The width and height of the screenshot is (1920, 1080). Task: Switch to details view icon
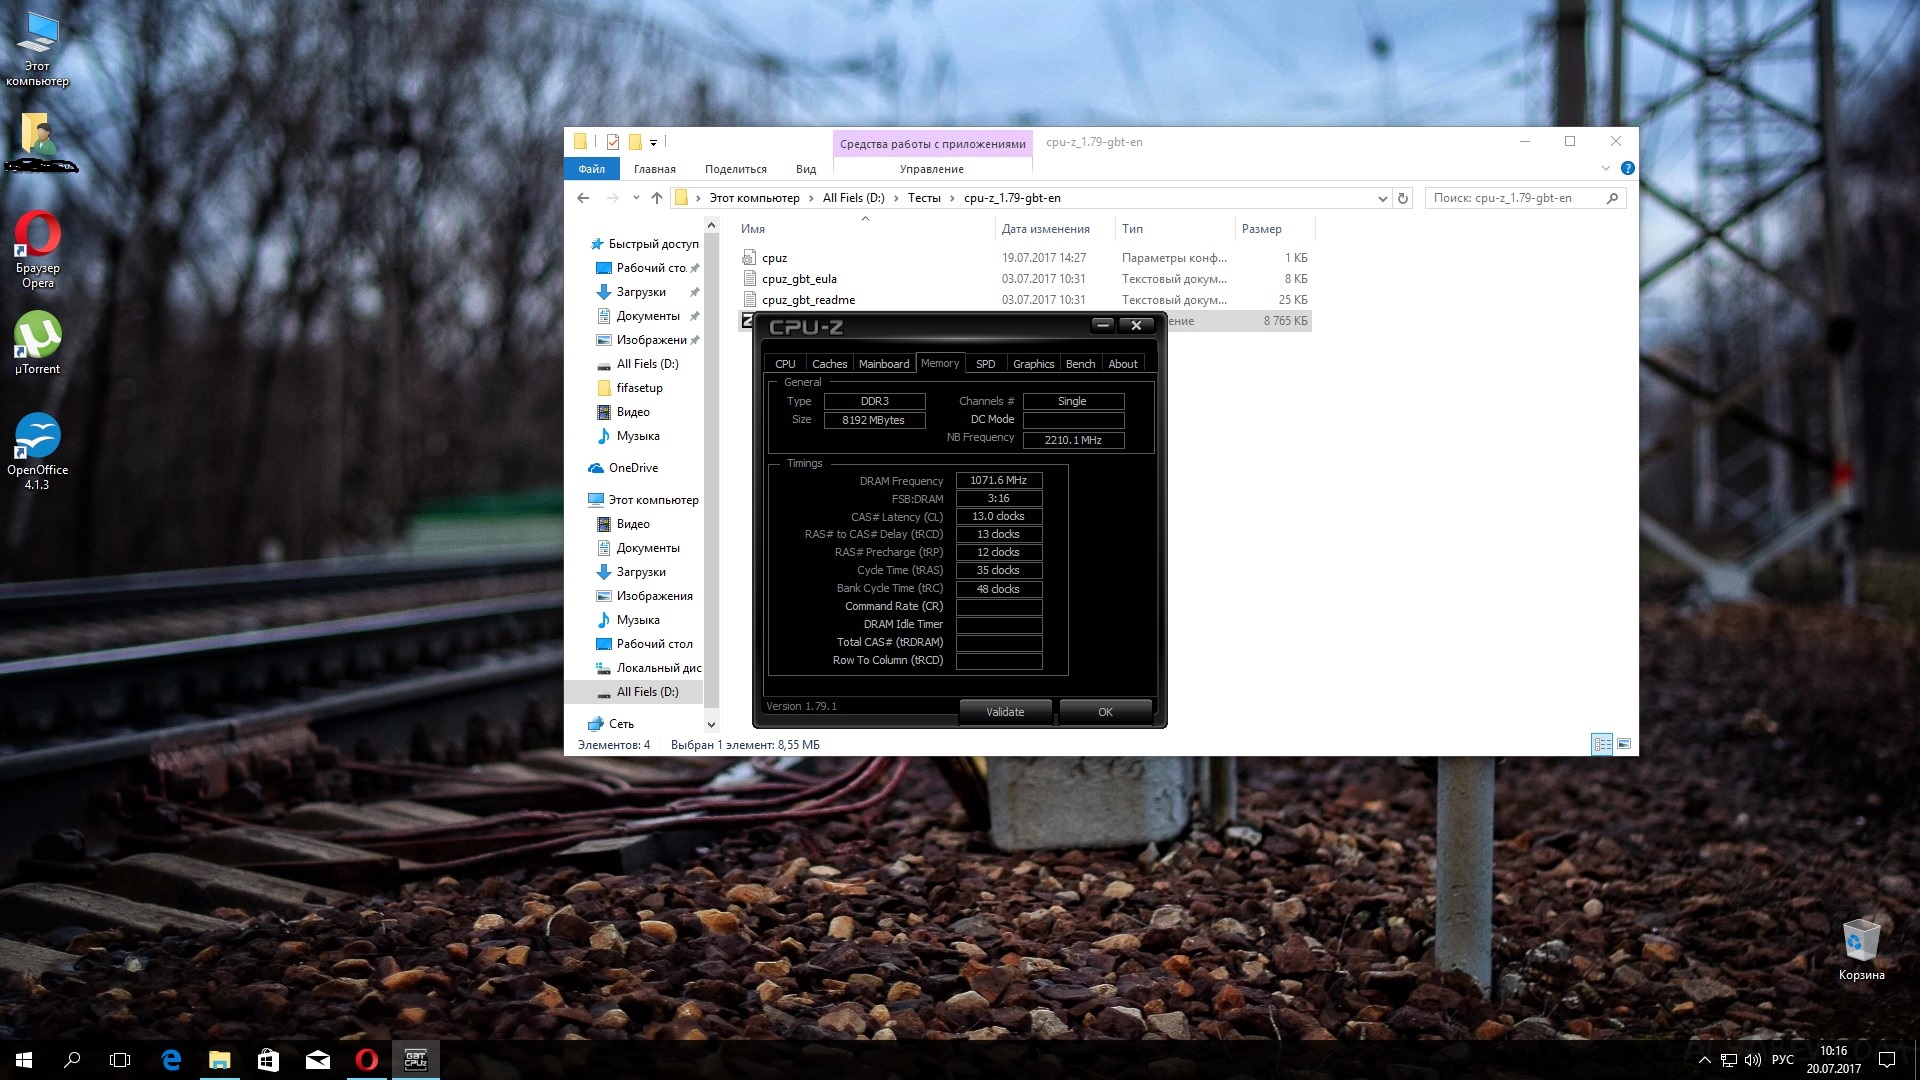(1602, 744)
